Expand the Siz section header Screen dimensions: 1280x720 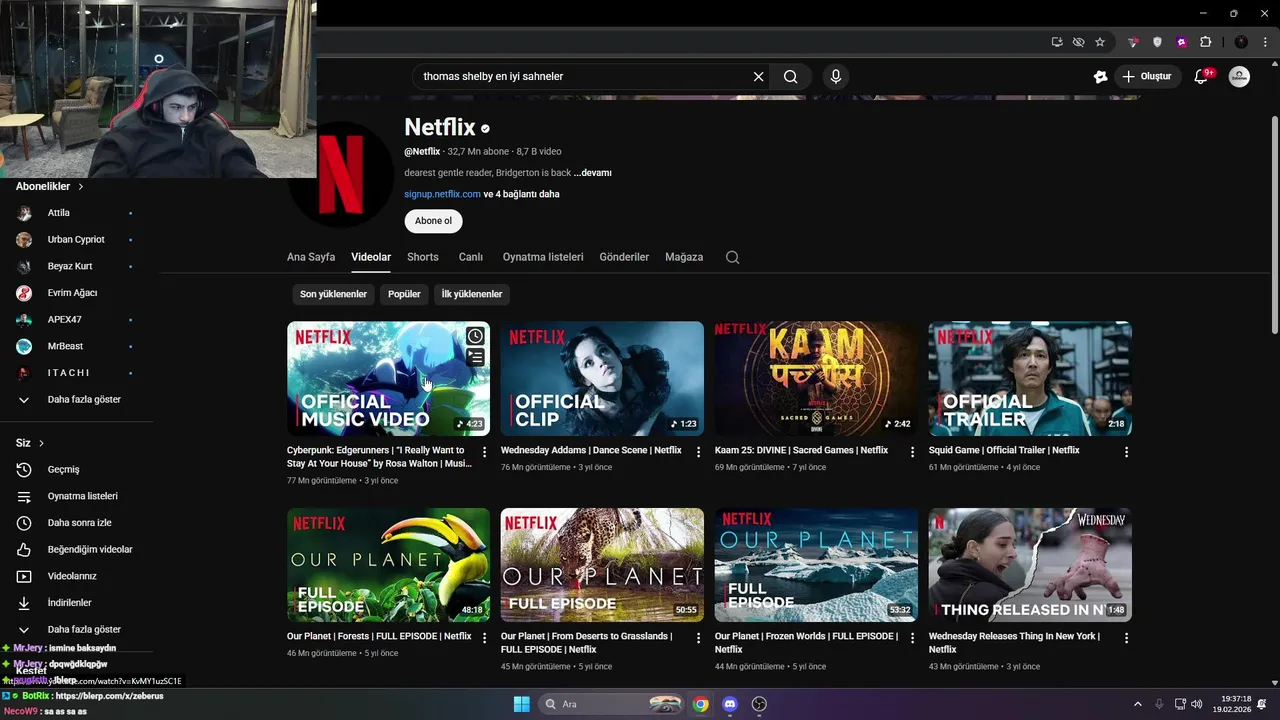[x=30, y=443]
